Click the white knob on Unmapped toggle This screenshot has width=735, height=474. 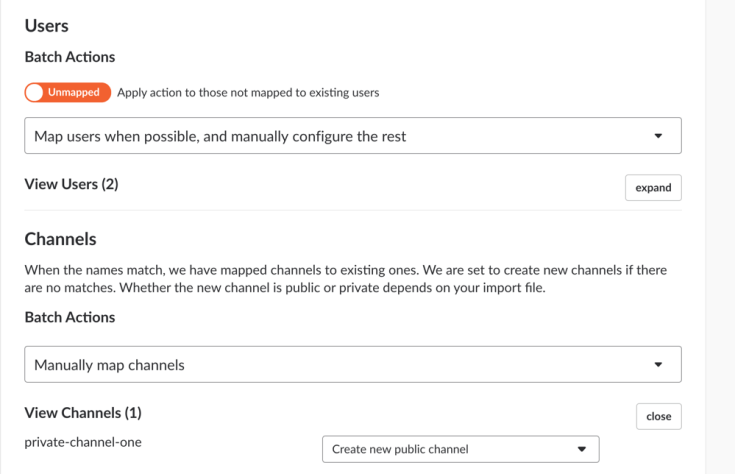[36, 92]
